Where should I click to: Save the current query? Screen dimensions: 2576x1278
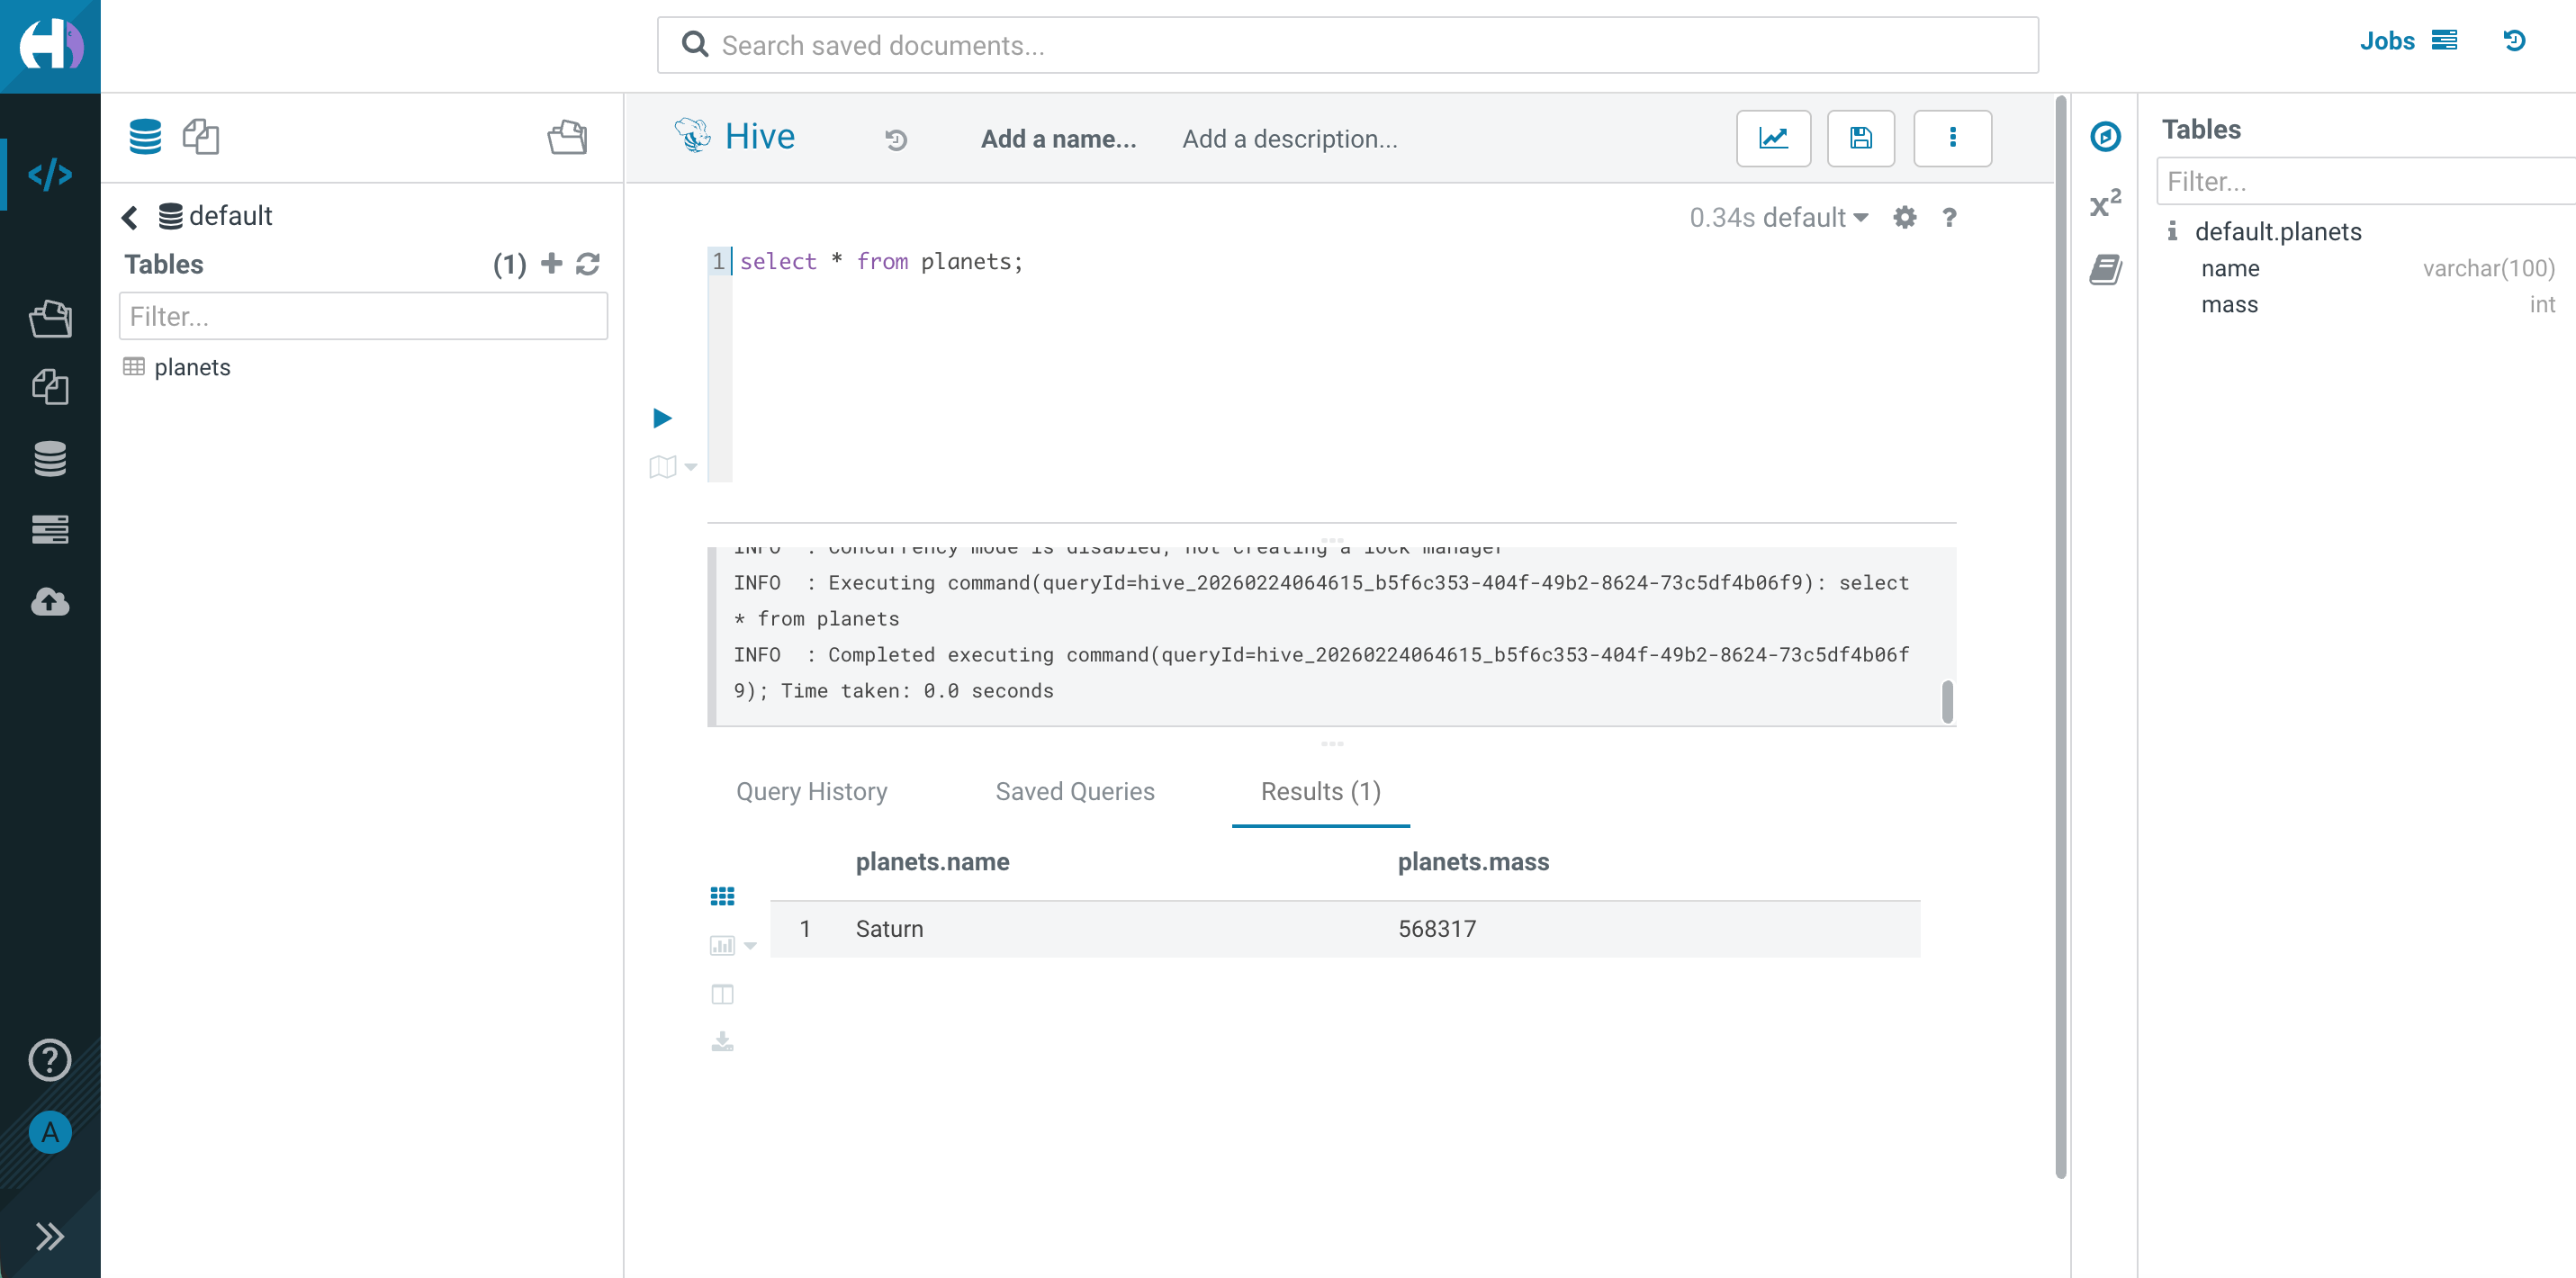1860,138
